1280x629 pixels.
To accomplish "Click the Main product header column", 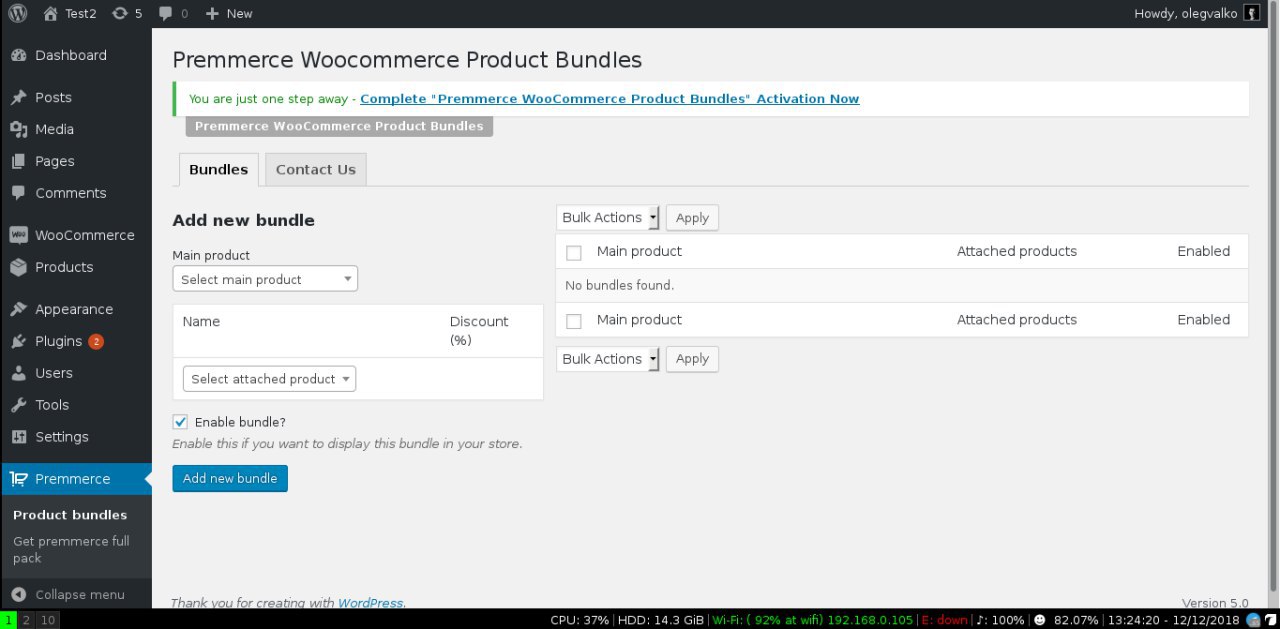I will (639, 251).
